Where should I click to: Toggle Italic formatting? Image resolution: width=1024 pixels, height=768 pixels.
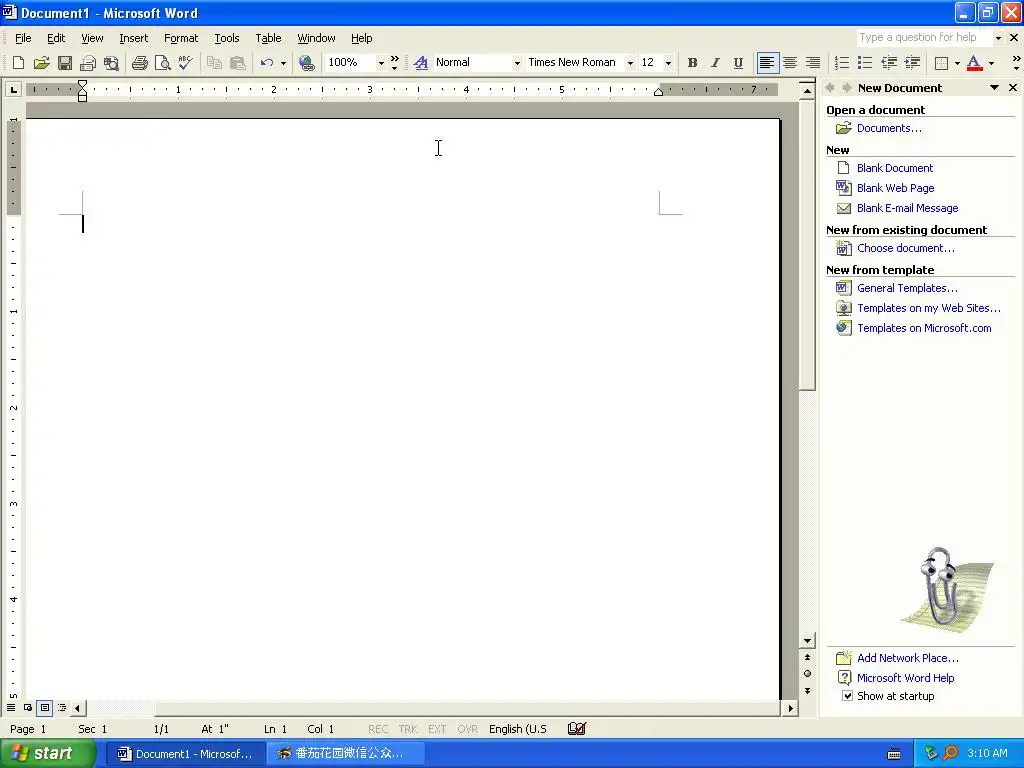click(715, 63)
